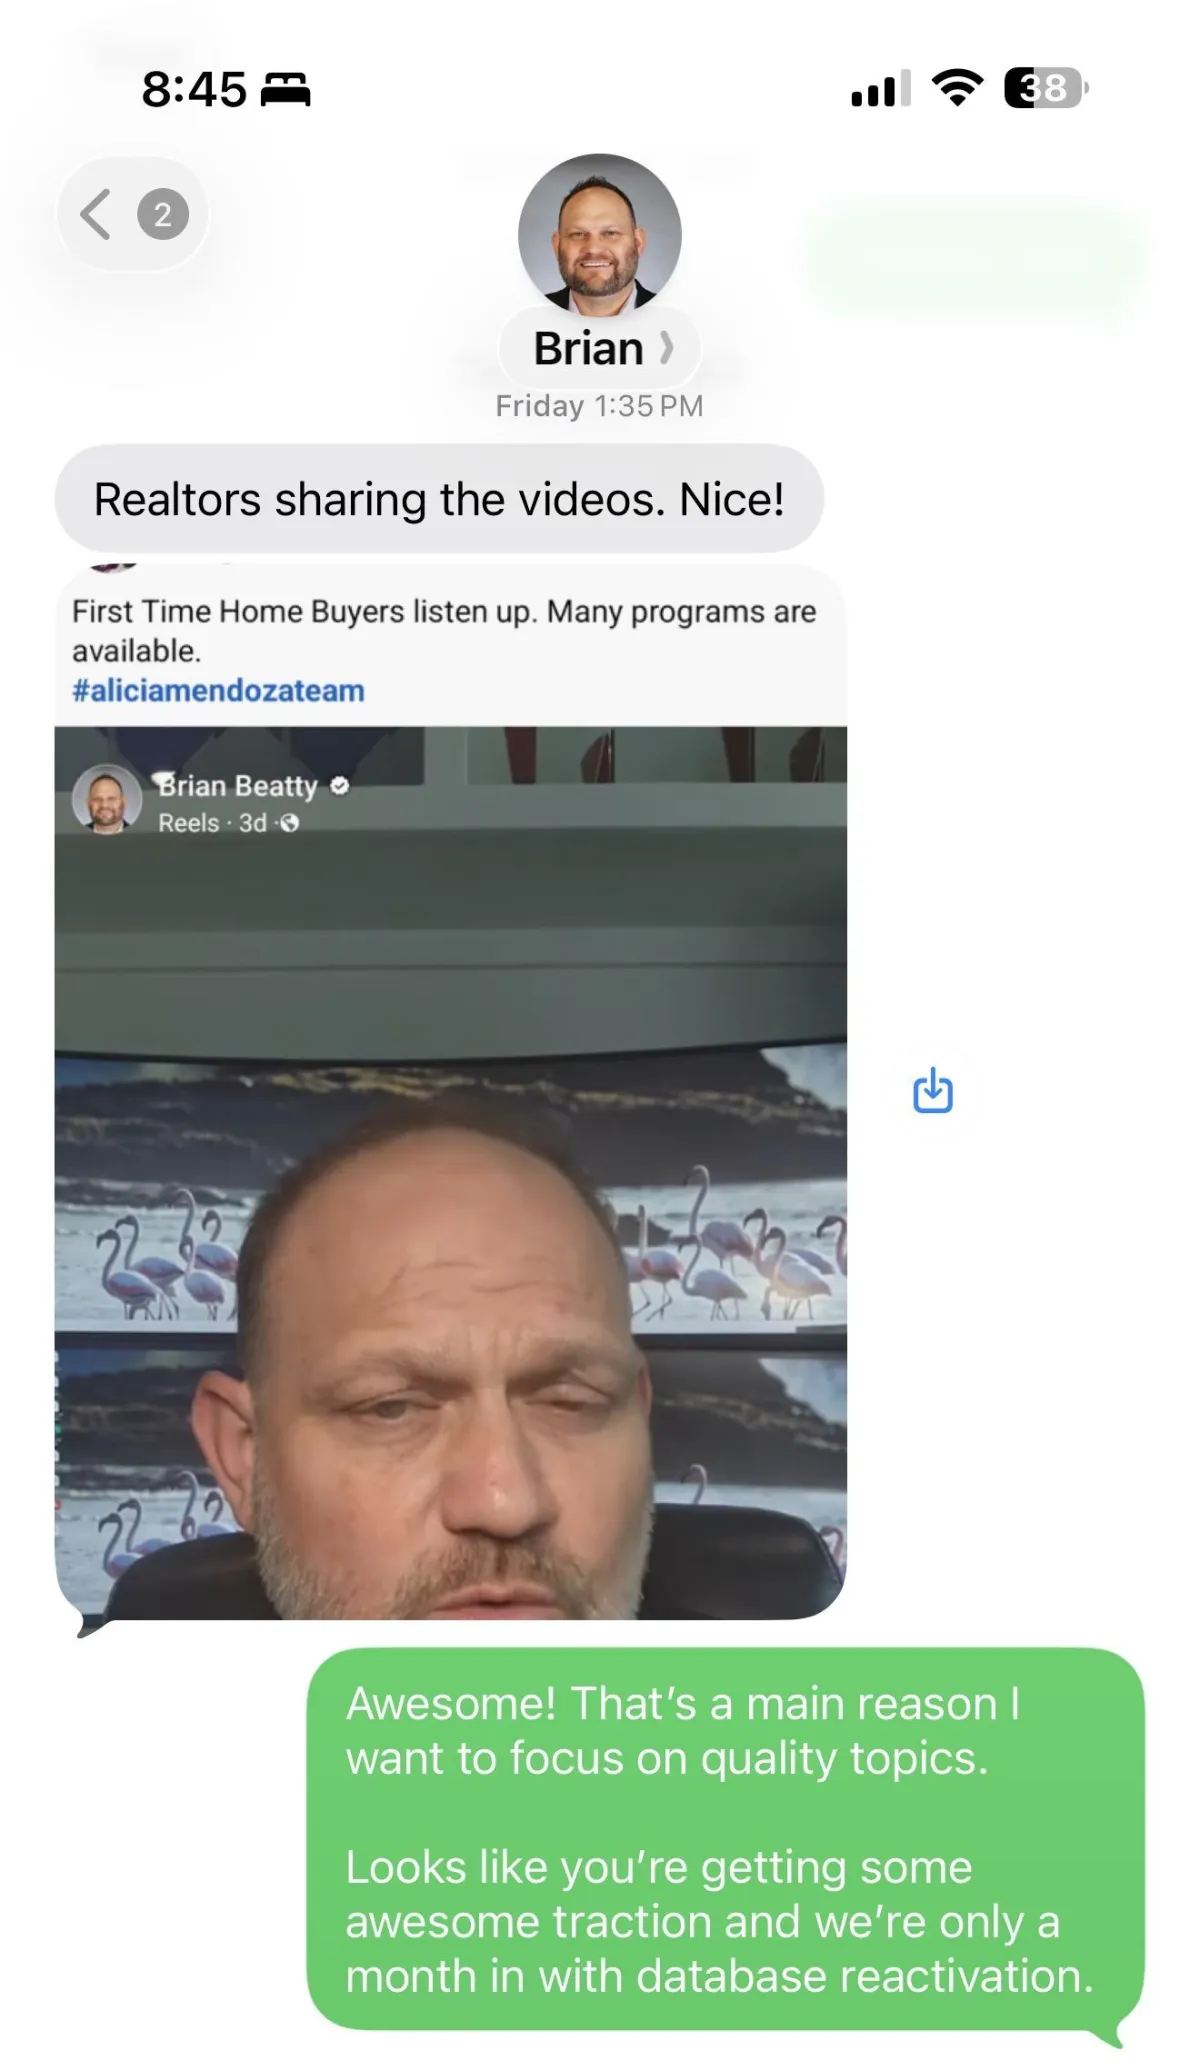Tap the green 'Awesome!' reply bubble
Image resolution: width=1200 pixels, height=2070 pixels.
726,1839
